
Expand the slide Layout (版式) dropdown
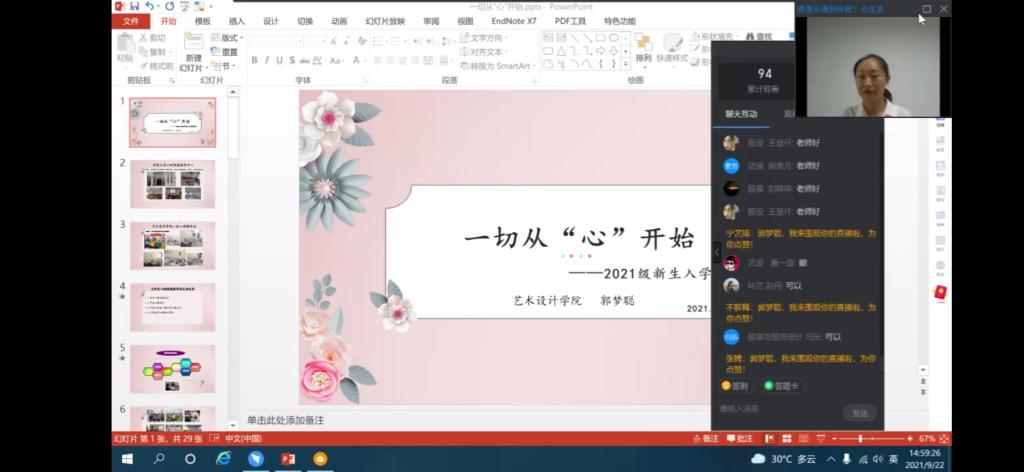coord(227,38)
